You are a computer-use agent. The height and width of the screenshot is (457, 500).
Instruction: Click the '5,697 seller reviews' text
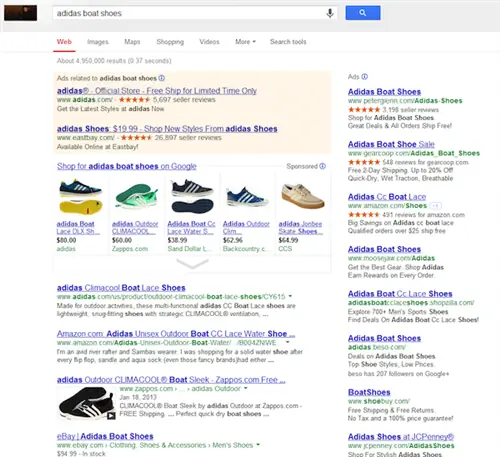(x=184, y=100)
